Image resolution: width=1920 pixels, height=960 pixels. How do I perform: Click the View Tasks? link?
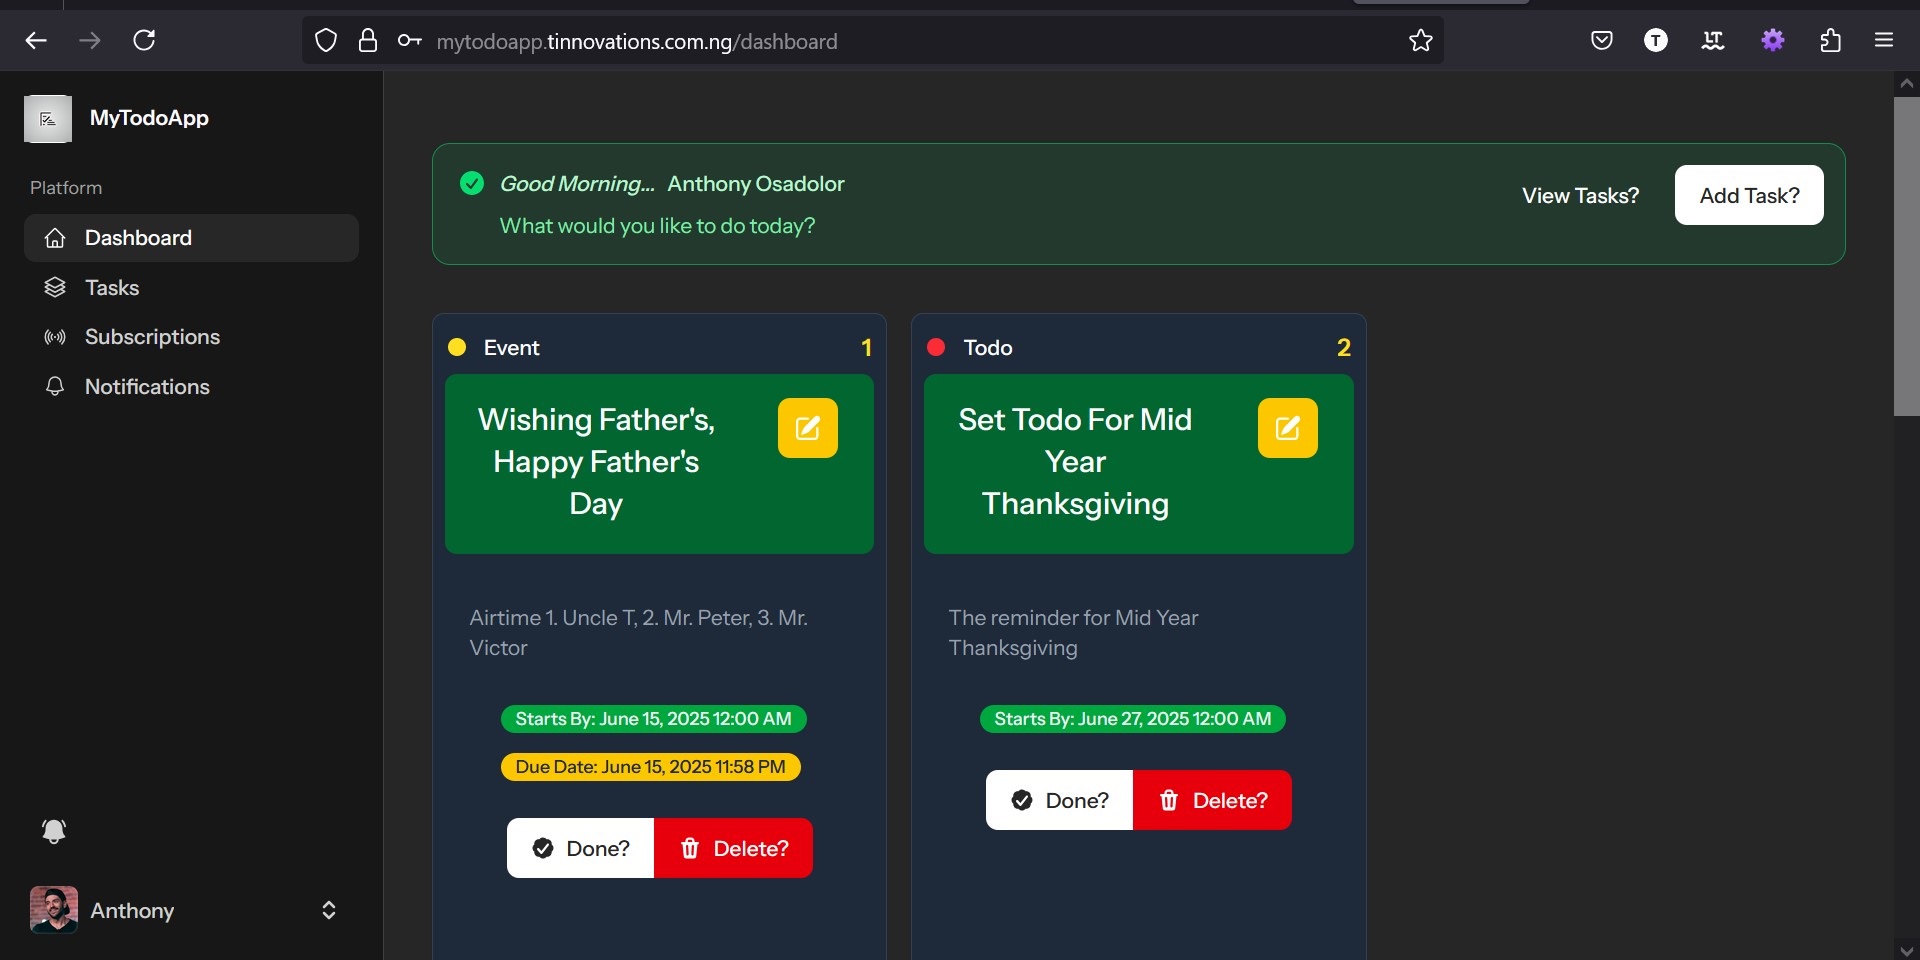point(1580,196)
